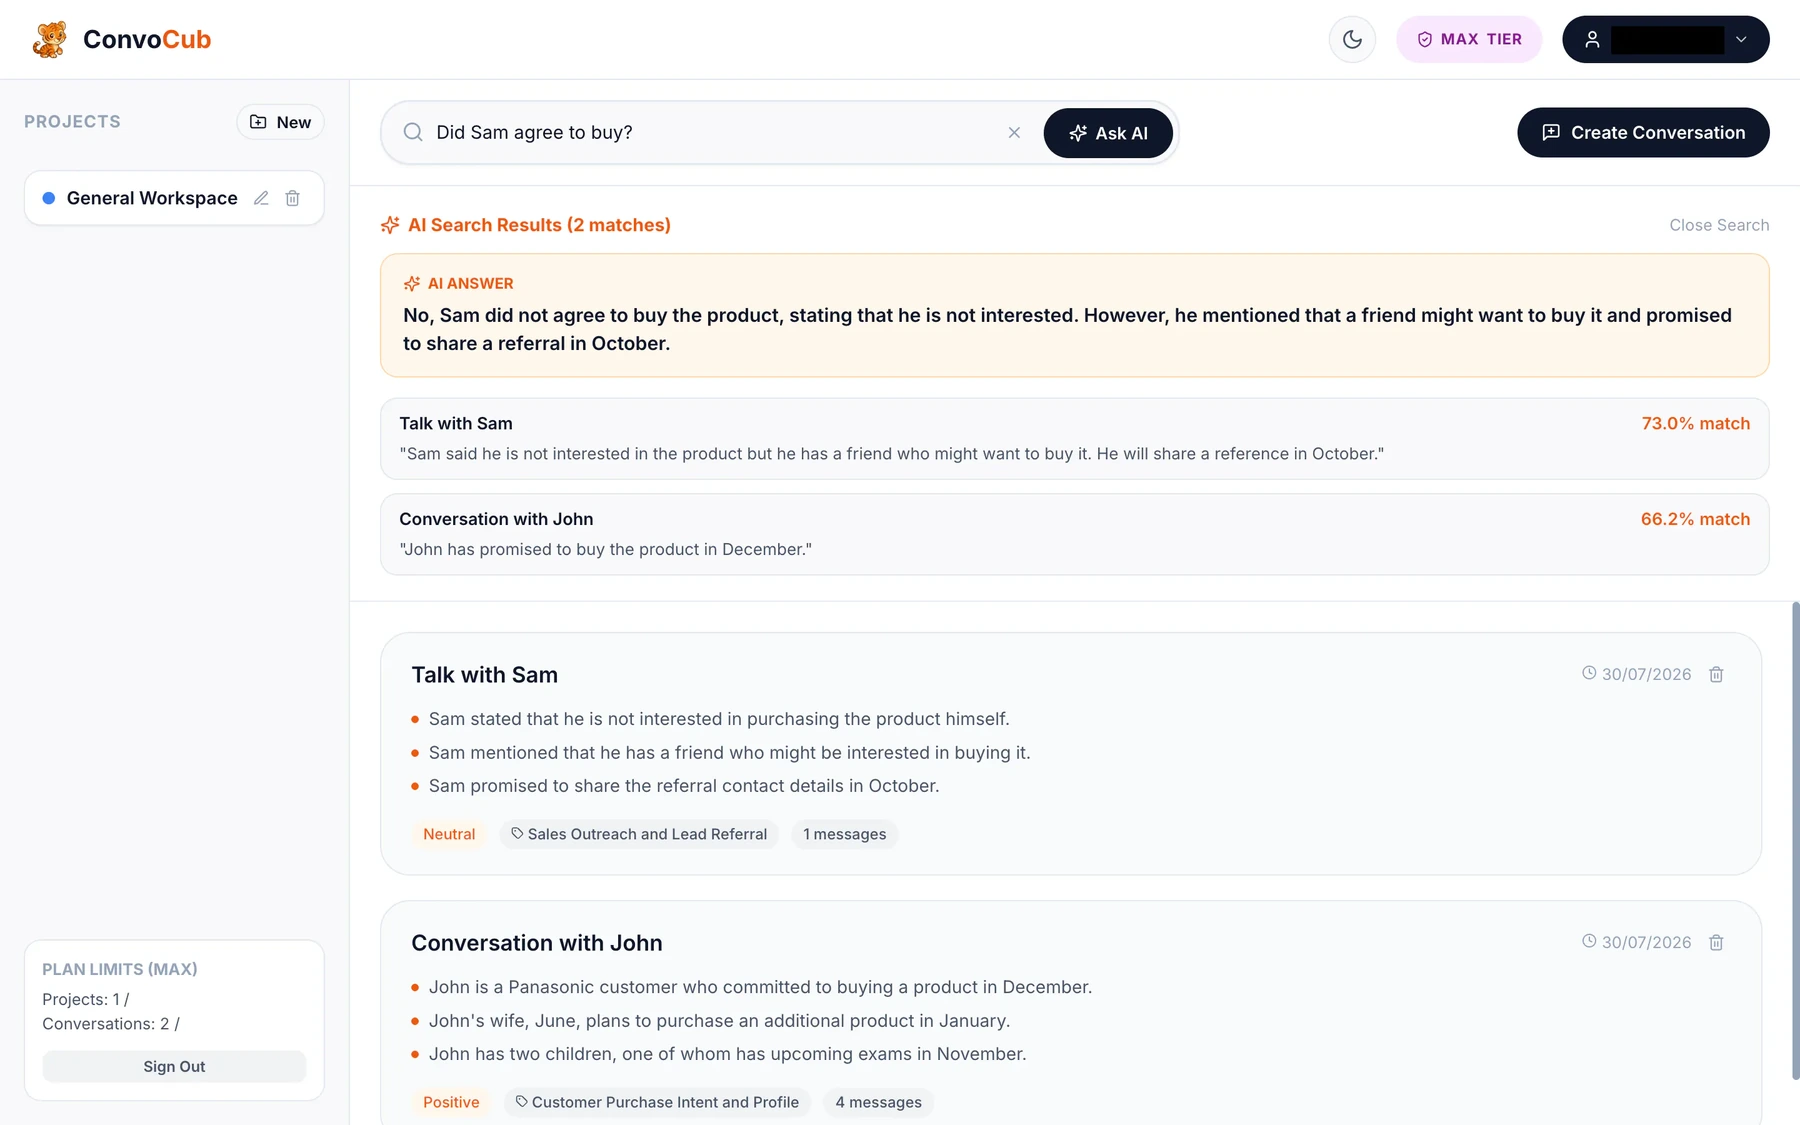Click the Create Conversation button
Image resolution: width=1800 pixels, height=1125 pixels.
pyautogui.click(x=1643, y=133)
